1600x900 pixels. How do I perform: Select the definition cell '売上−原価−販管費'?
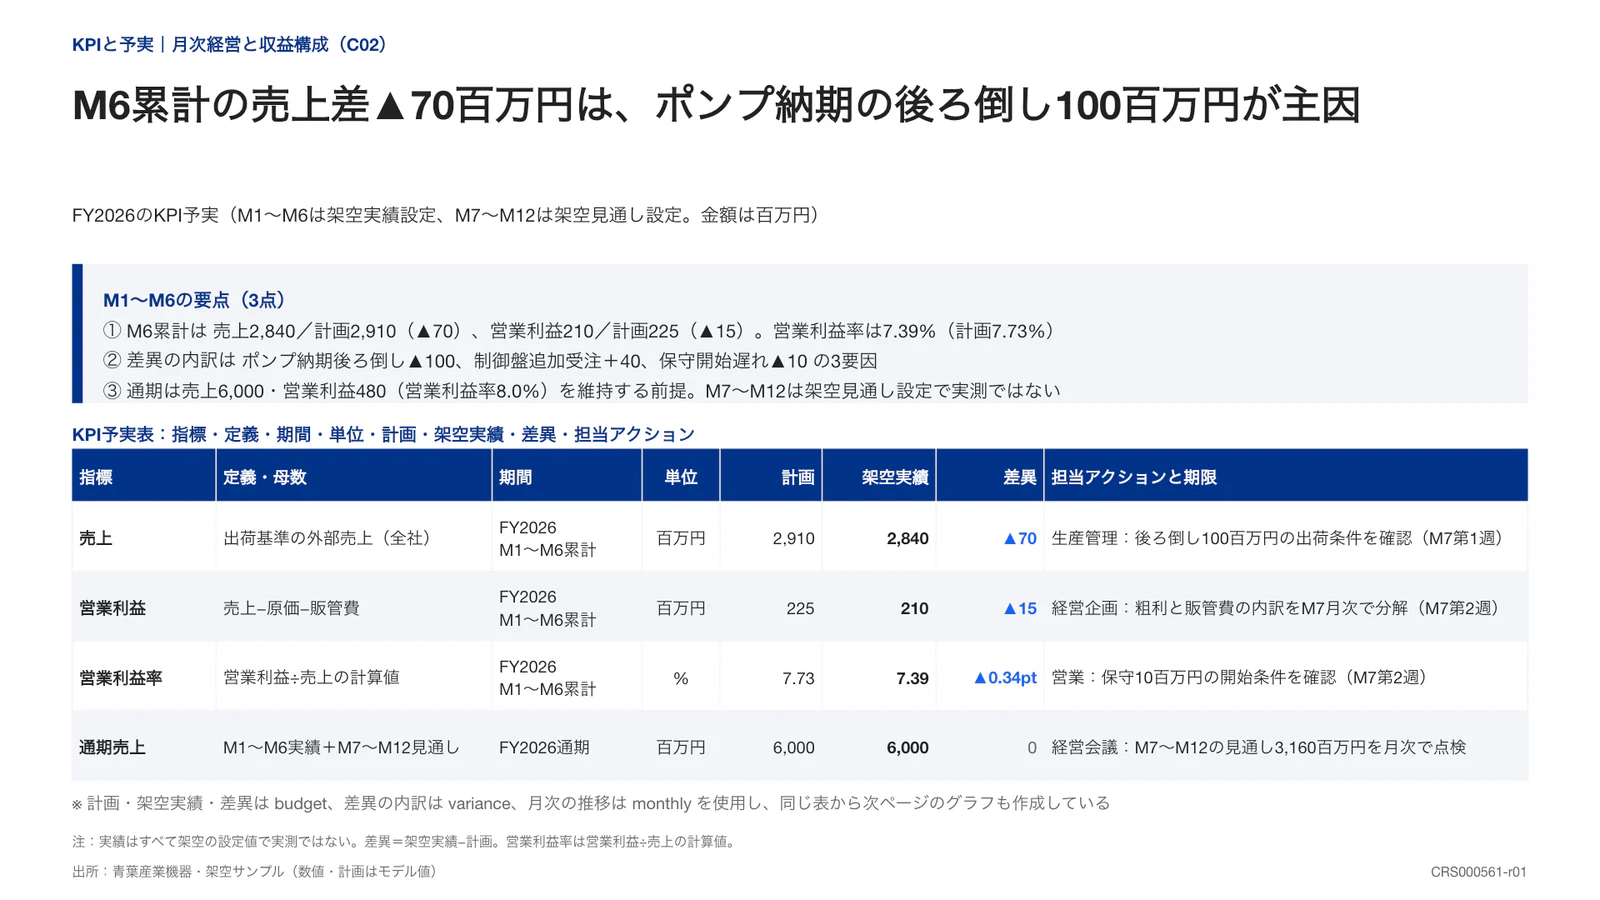[x=291, y=608]
